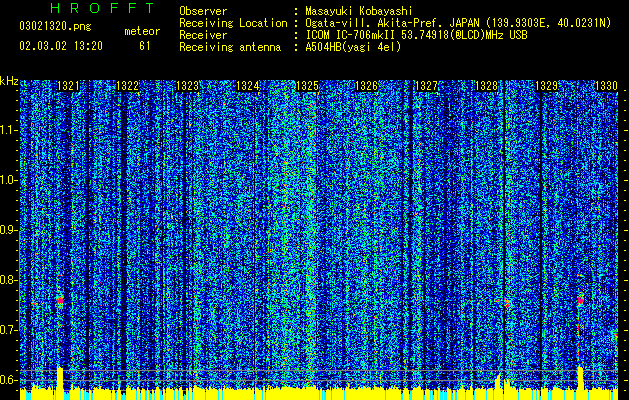Click the 0.7 kHz axis tick label

pos(9,330)
